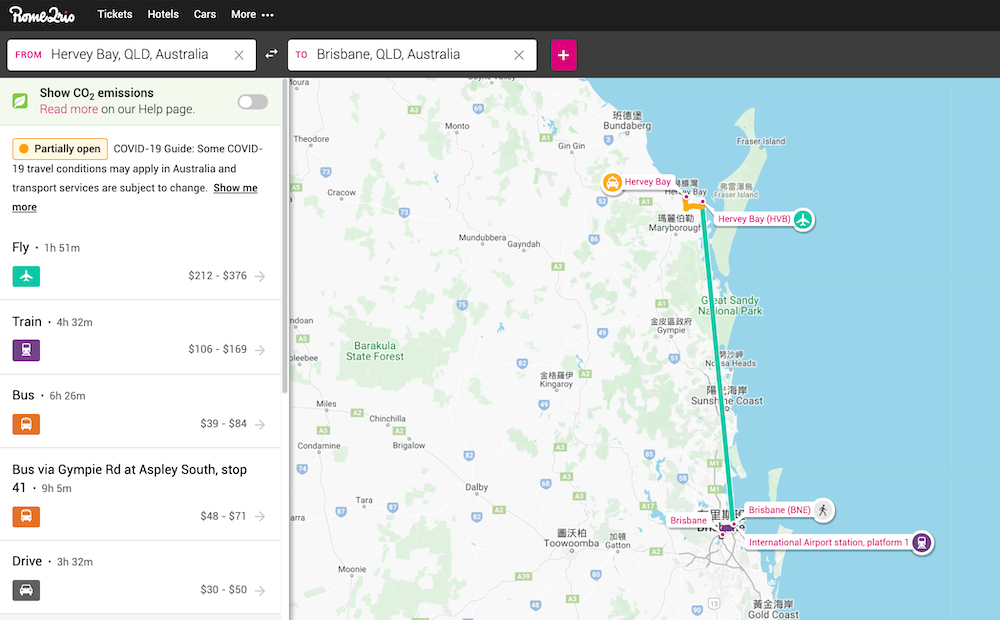Viewport: 1000px width, 620px height.
Task: Select the Drive 3h 32m route title
Action: click(52, 561)
